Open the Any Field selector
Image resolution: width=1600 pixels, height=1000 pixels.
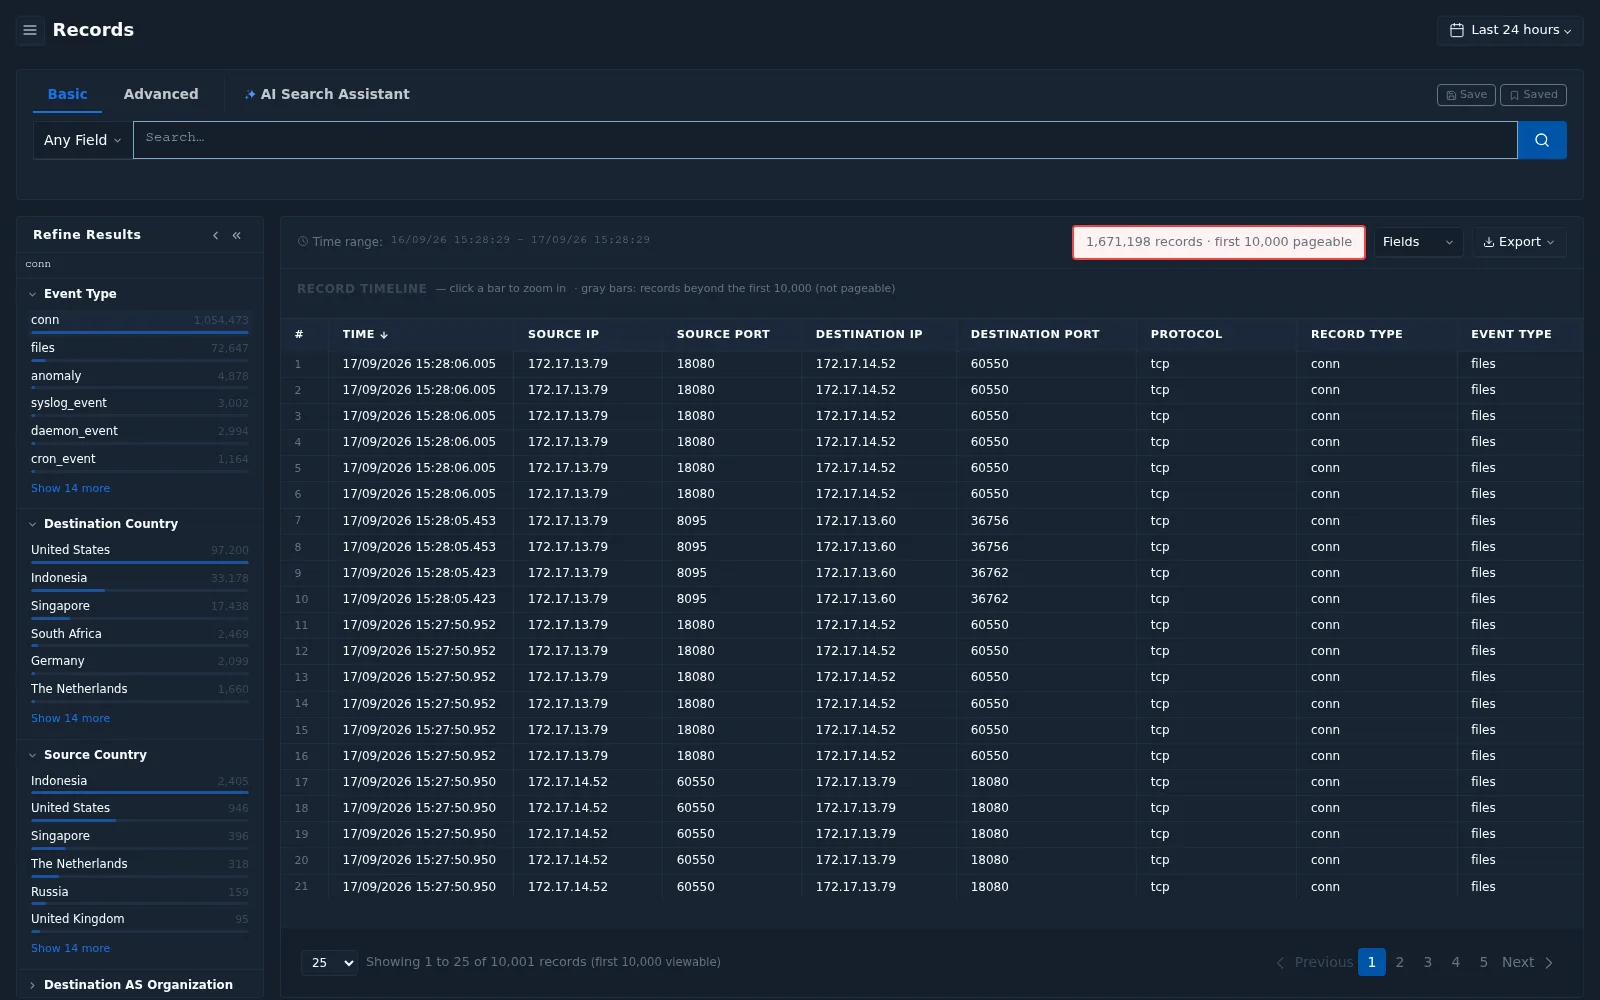(x=82, y=140)
